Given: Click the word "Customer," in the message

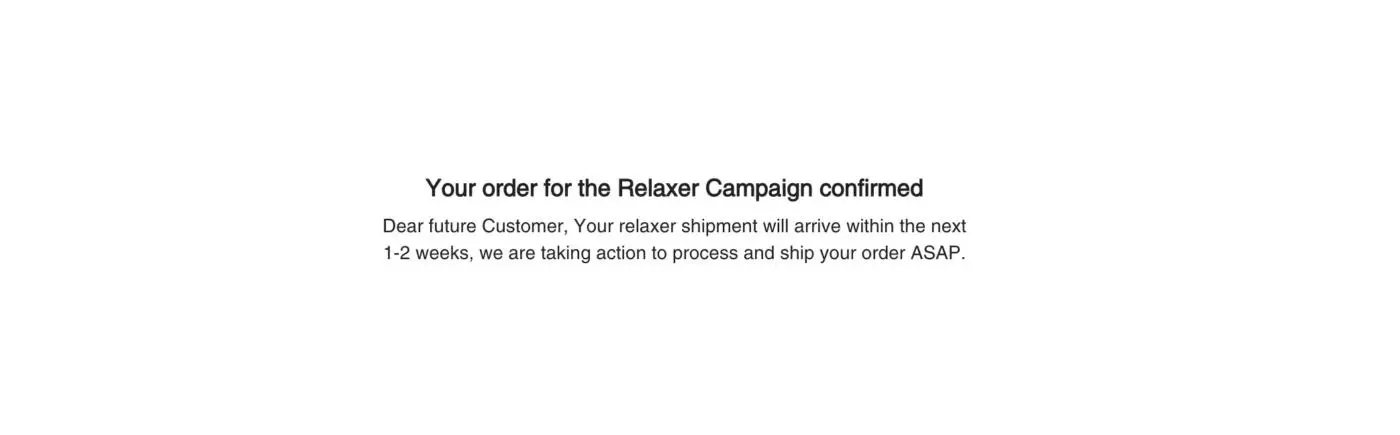Looking at the screenshot, I should [x=524, y=226].
